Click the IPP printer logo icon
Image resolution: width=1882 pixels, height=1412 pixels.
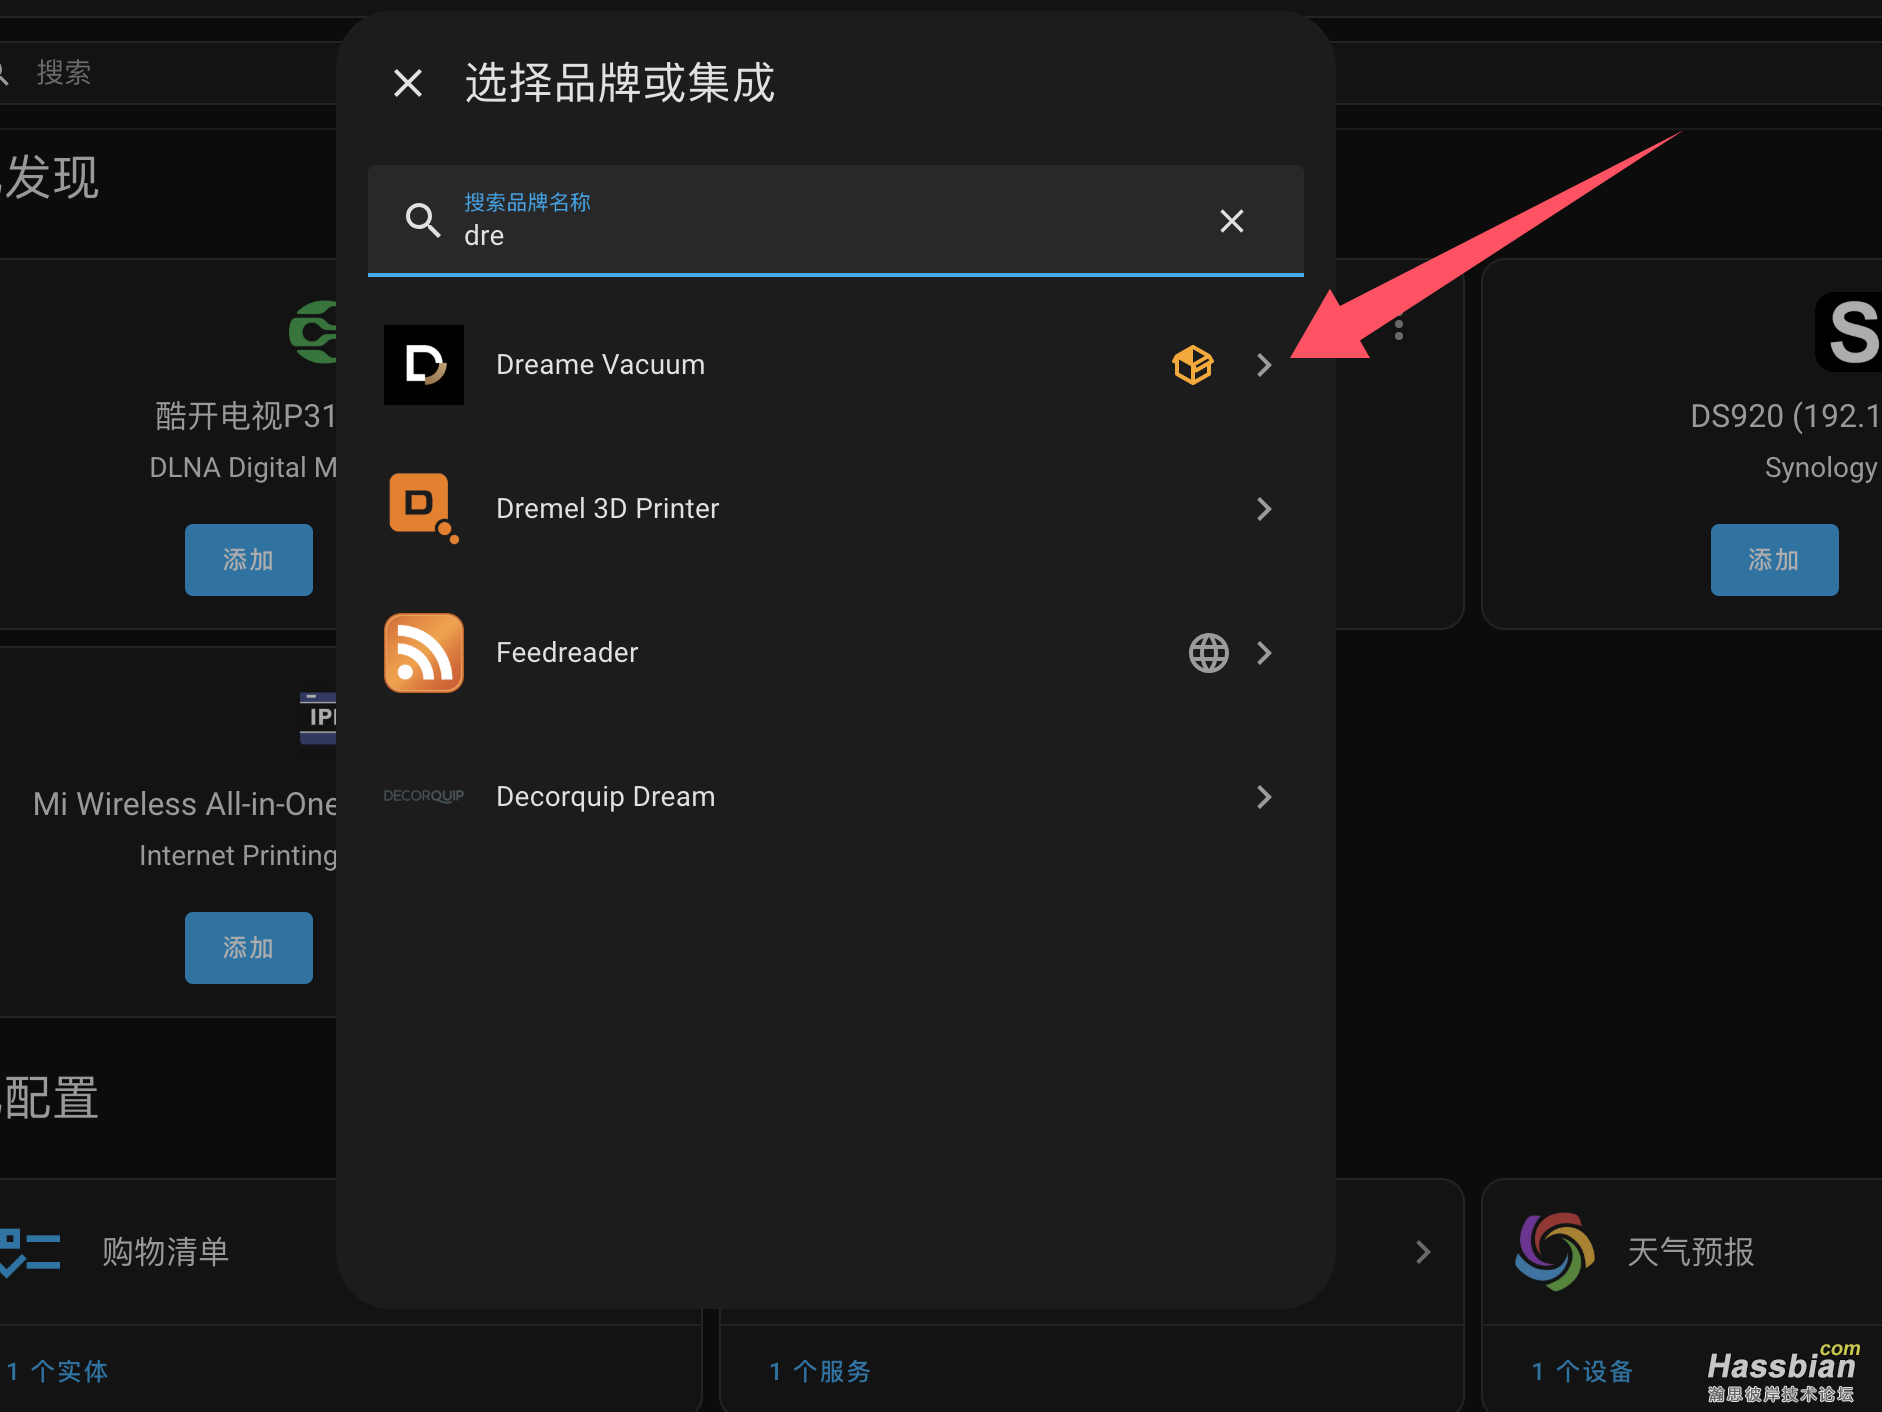tap(318, 718)
